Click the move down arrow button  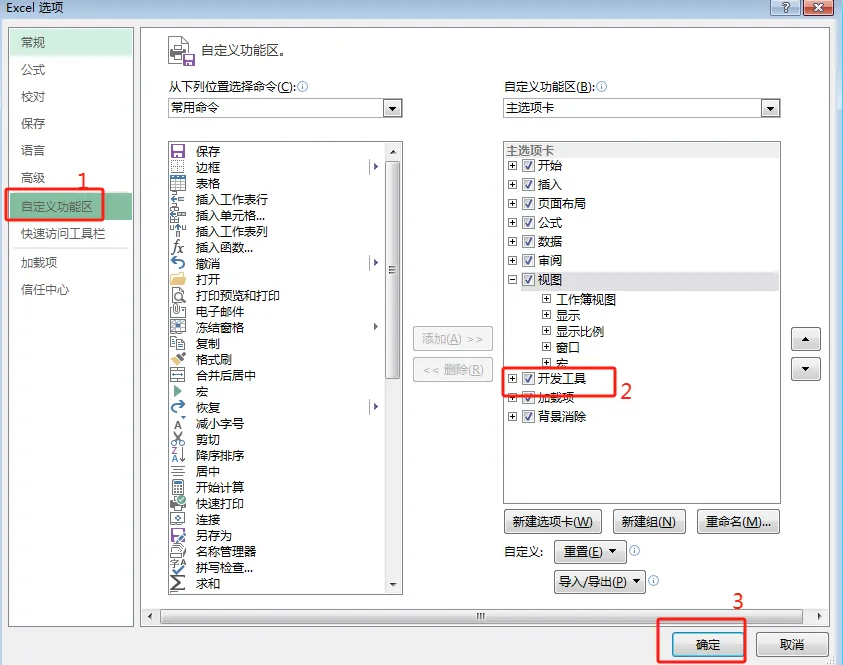pos(805,369)
